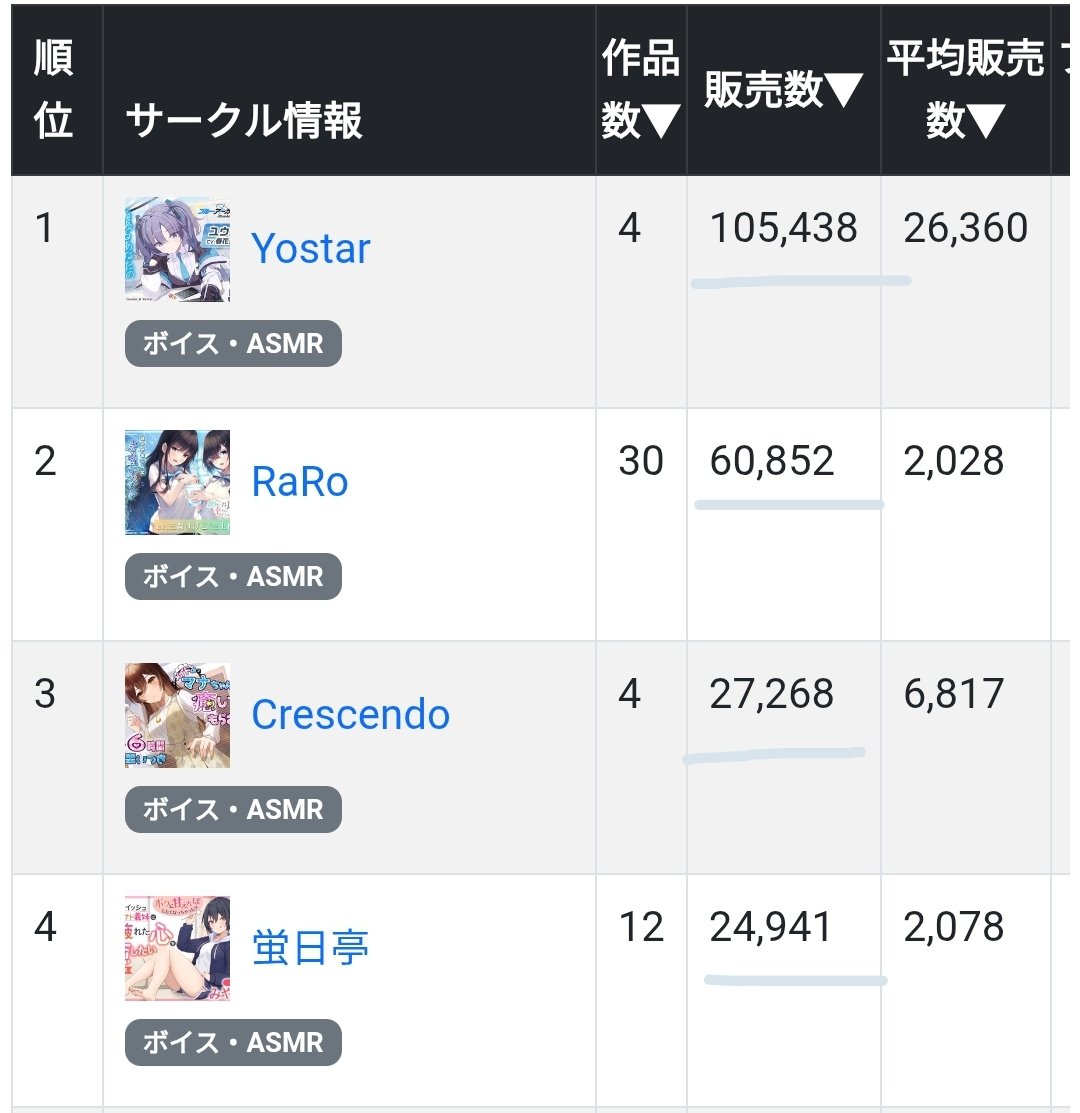Viewport: 1080px width, 1113px height.
Task: Click the Yostar circle name link
Action: tap(310, 248)
